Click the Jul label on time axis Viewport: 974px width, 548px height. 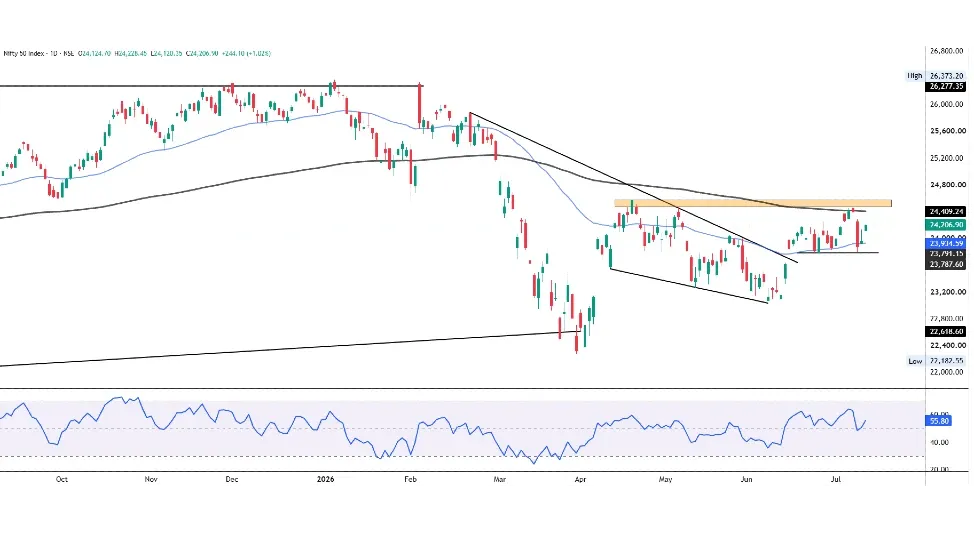coord(836,479)
